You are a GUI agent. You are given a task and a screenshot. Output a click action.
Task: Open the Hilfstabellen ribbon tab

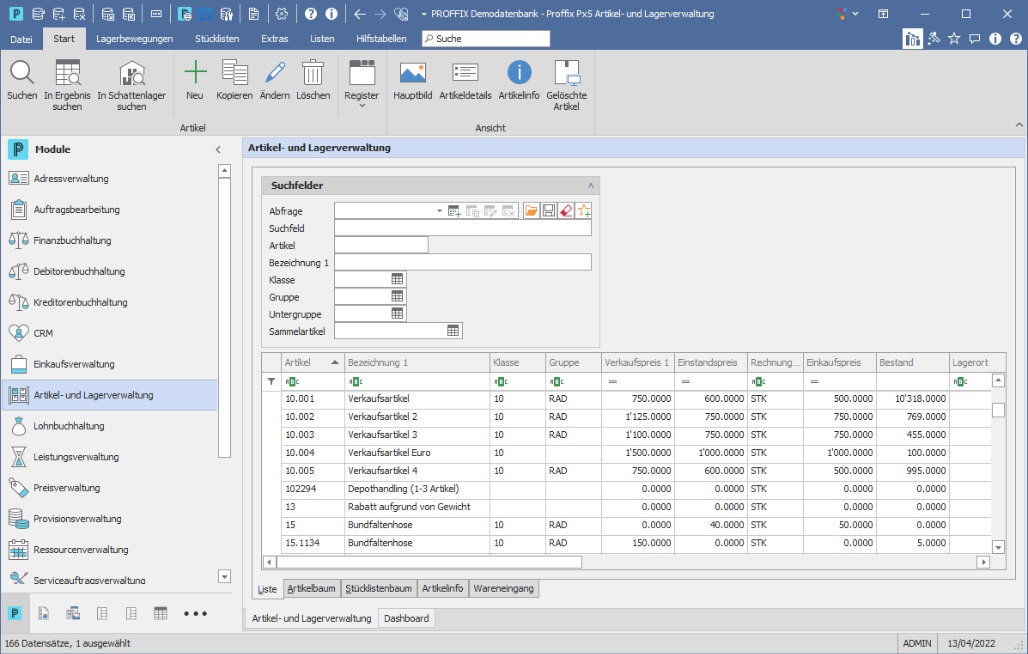(x=381, y=39)
